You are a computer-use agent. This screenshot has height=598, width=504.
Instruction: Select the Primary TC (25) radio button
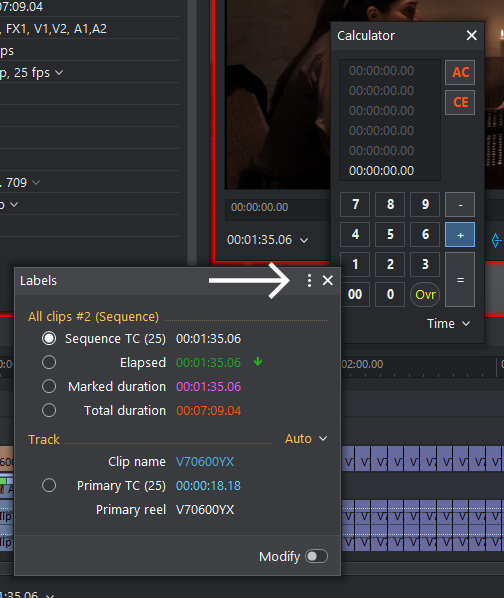click(x=49, y=485)
